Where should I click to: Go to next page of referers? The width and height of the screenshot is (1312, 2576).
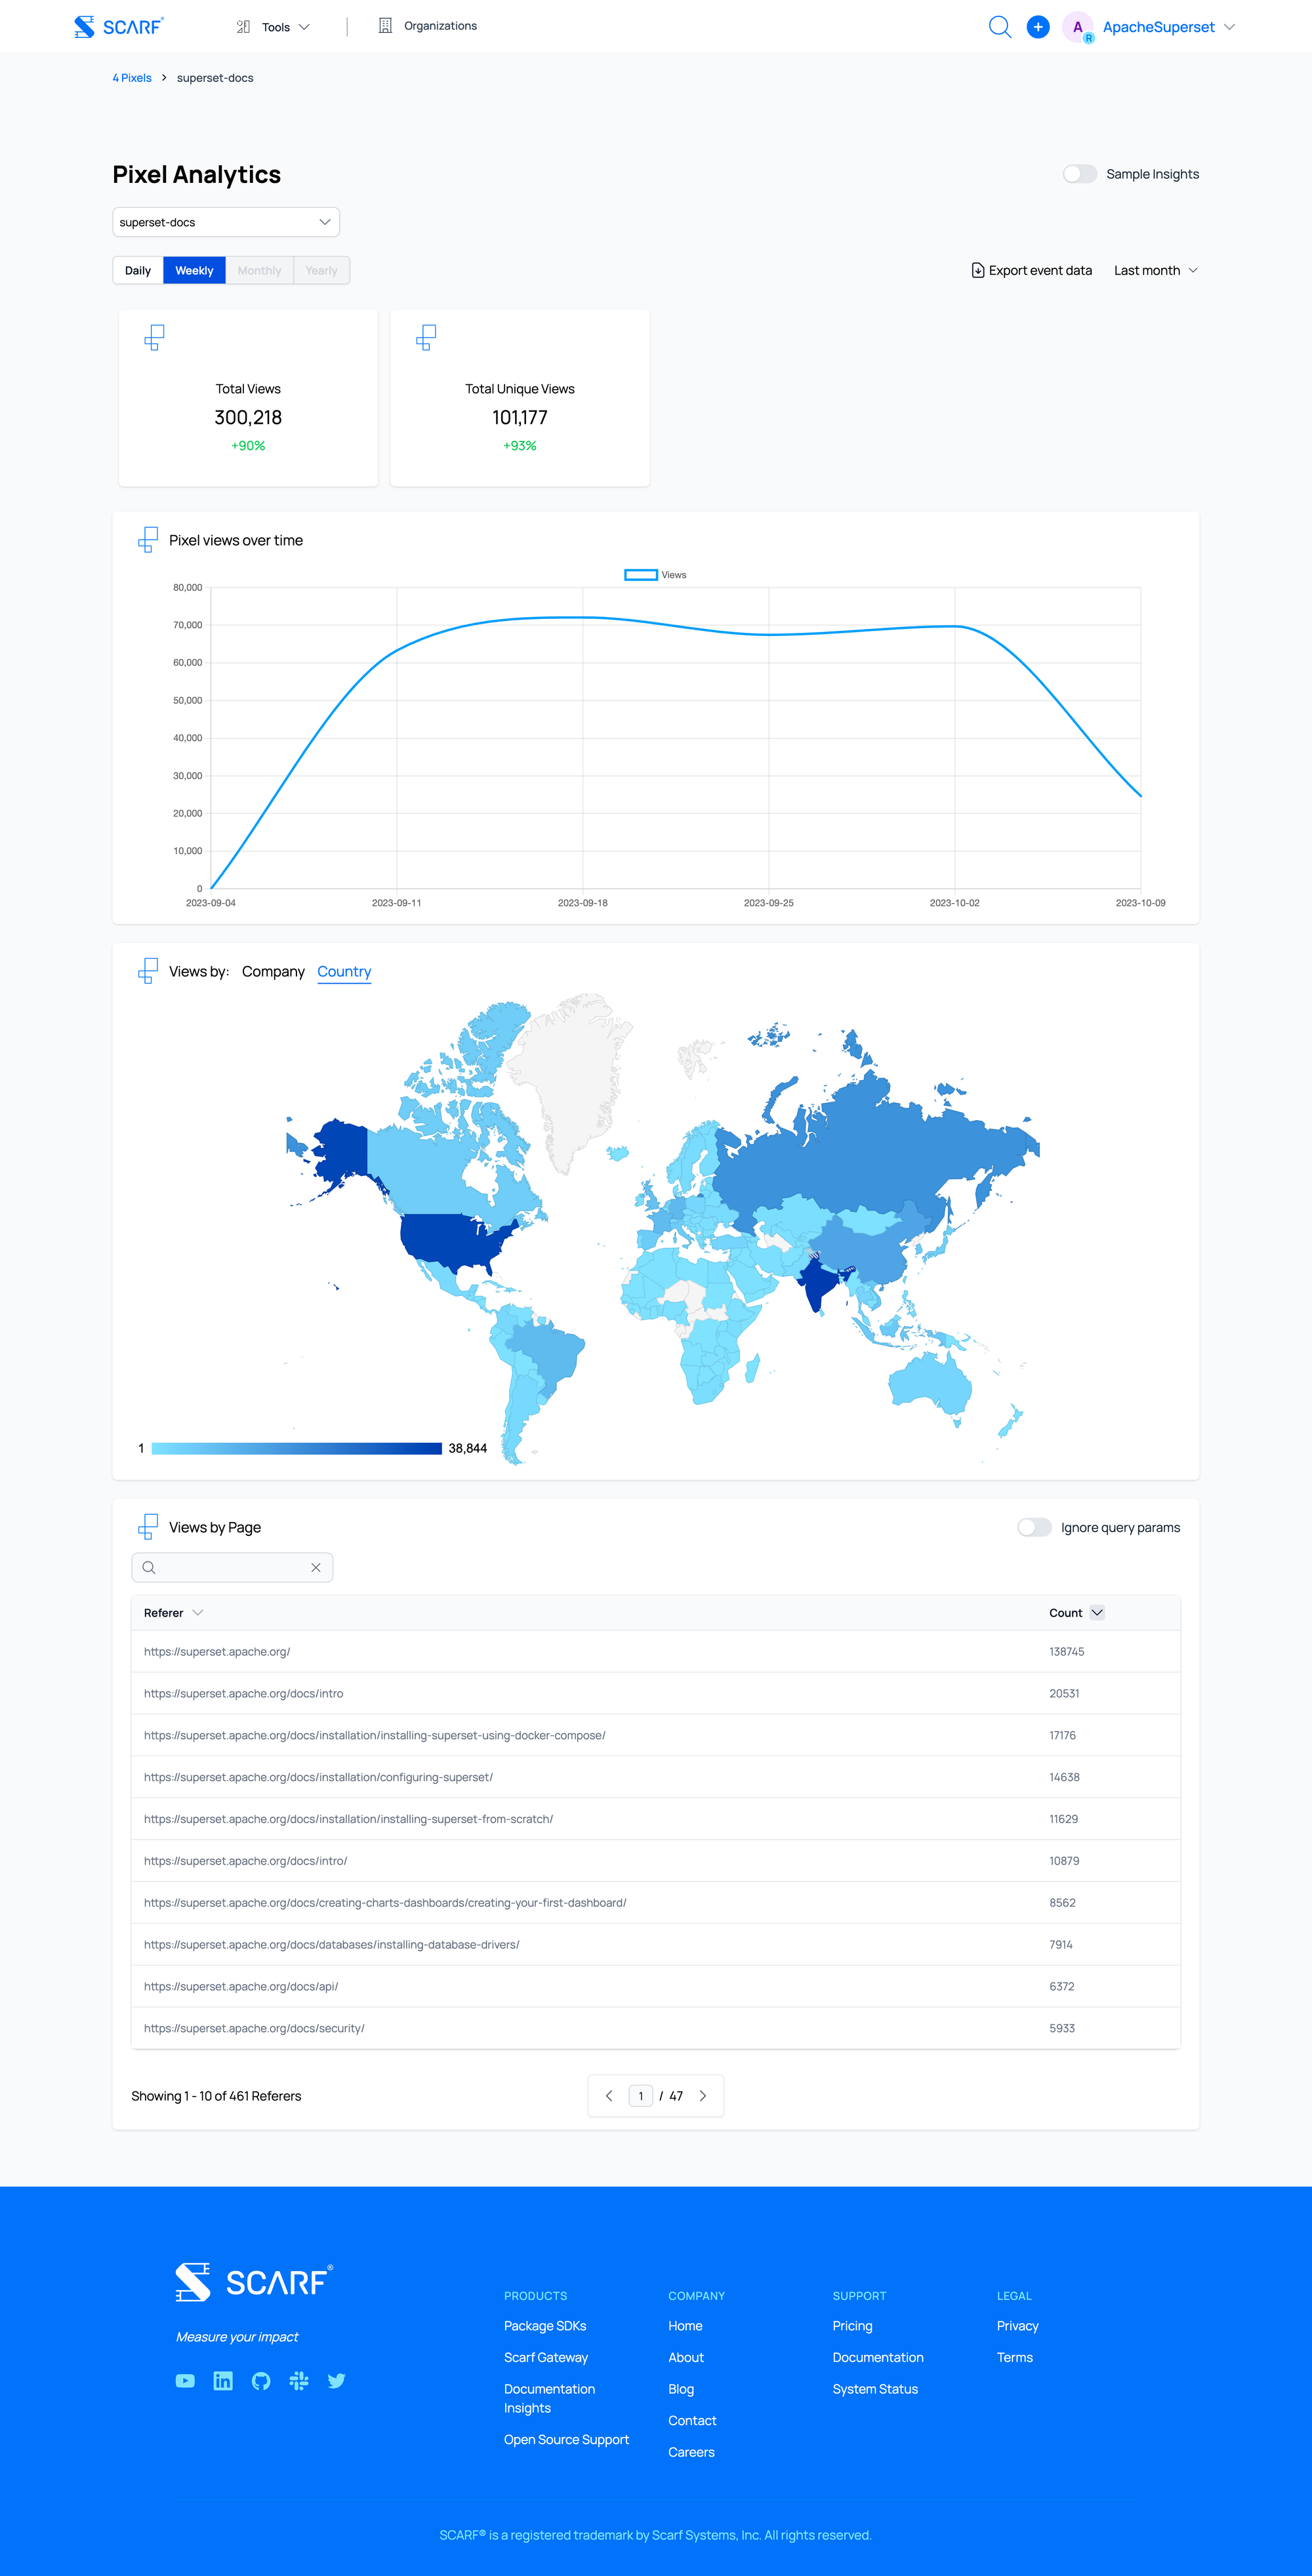pos(703,2096)
